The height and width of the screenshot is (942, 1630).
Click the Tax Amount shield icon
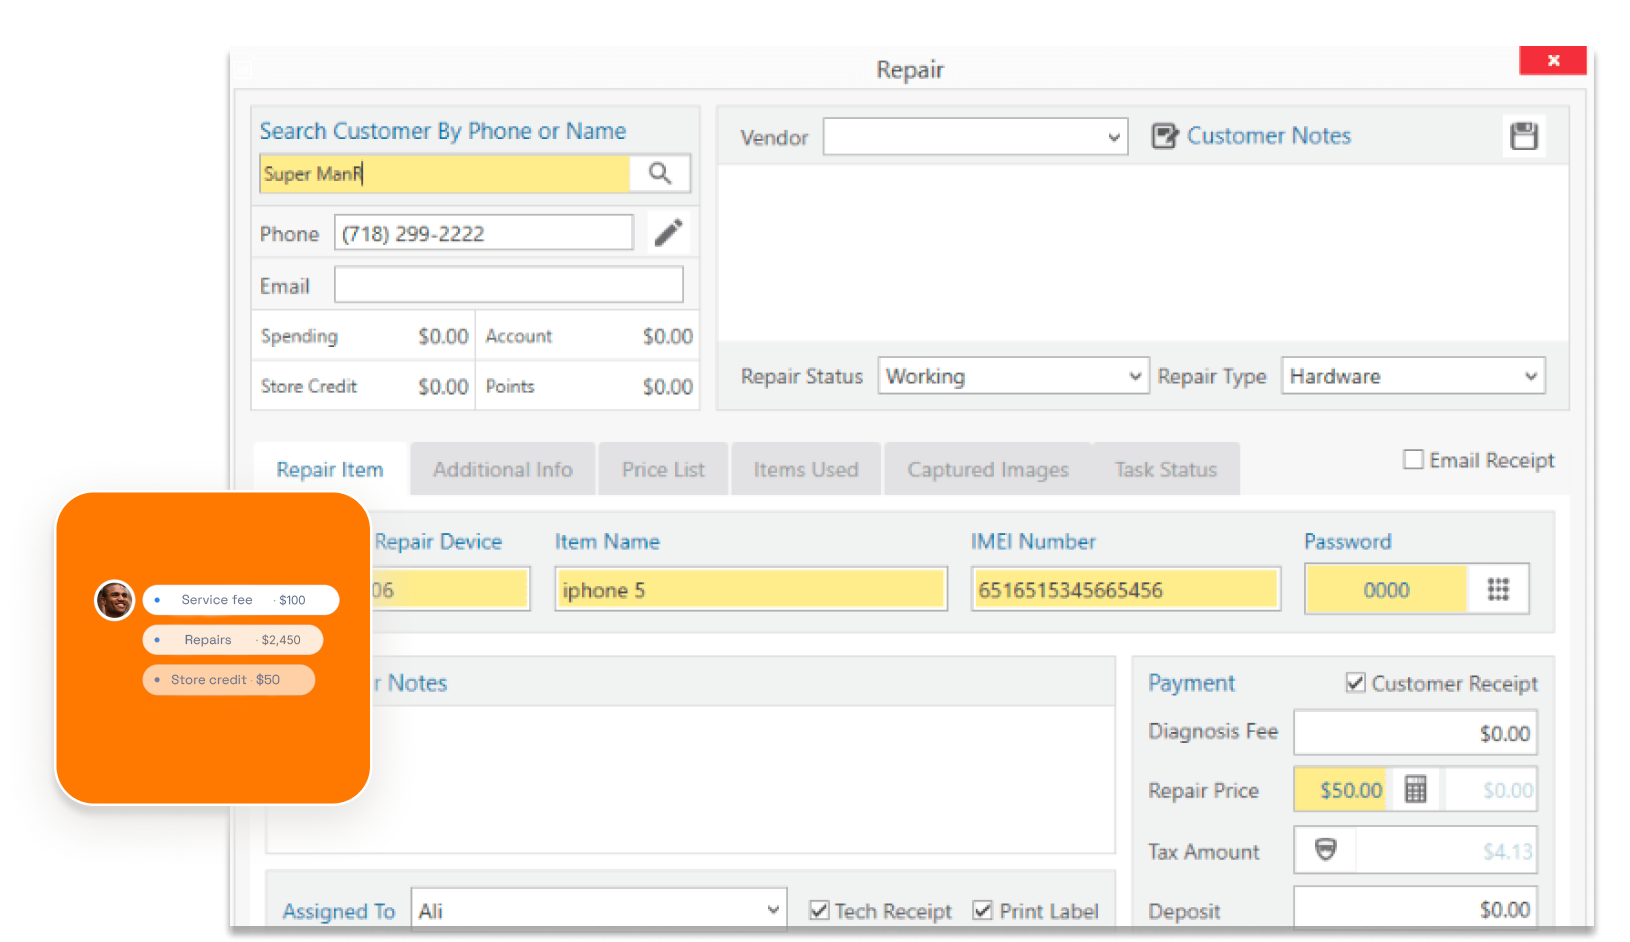pos(1325,850)
